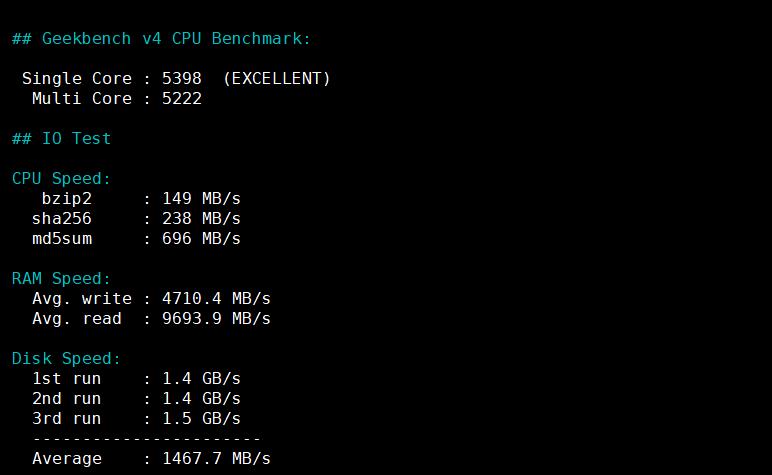Click the Single Core score 5398
Viewport: 772px width, 475px height.
(181, 78)
